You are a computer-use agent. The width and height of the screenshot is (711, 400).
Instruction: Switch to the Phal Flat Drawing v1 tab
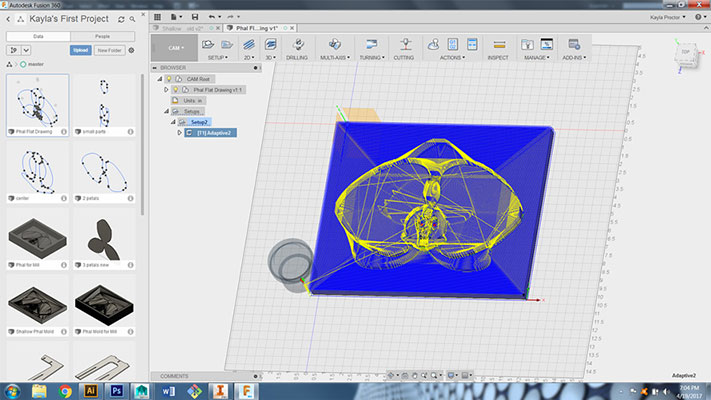(257, 28)
